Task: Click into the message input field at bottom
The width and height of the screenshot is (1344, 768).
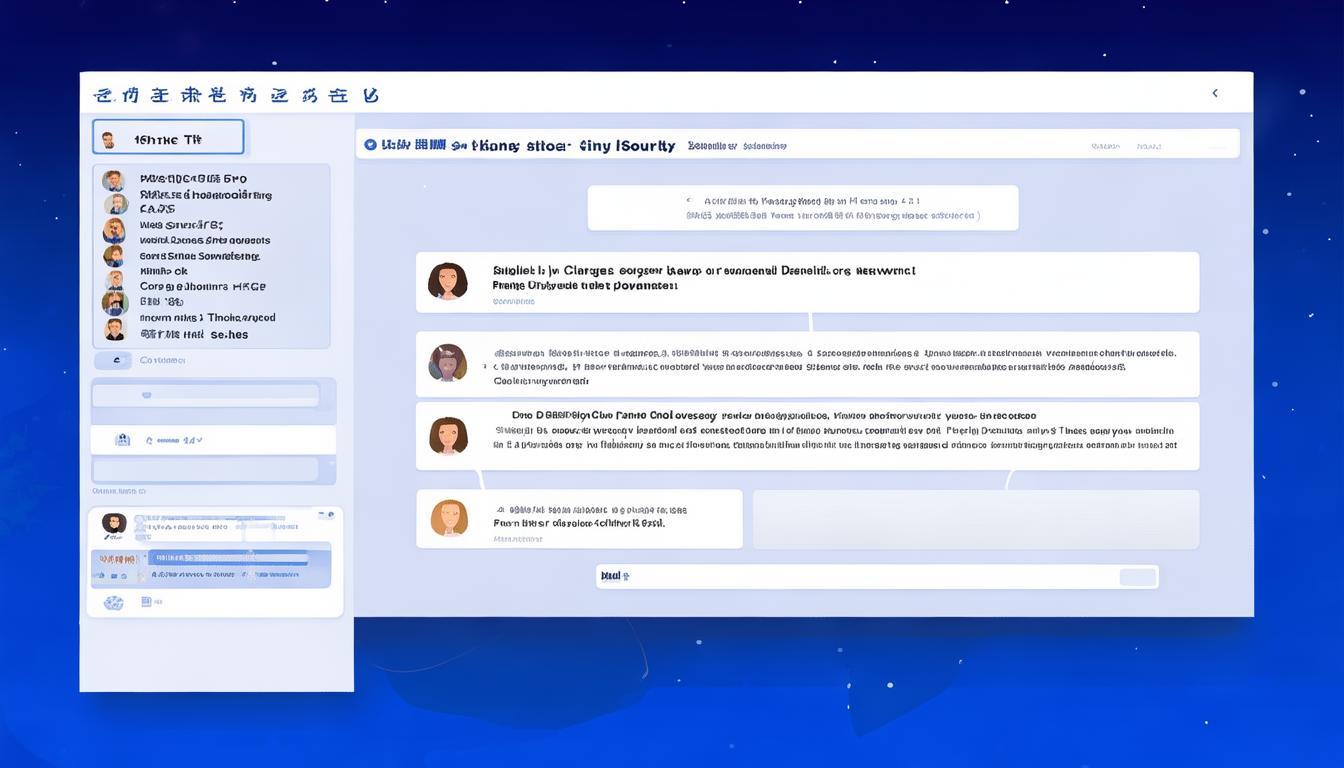Action: [860, 576]
